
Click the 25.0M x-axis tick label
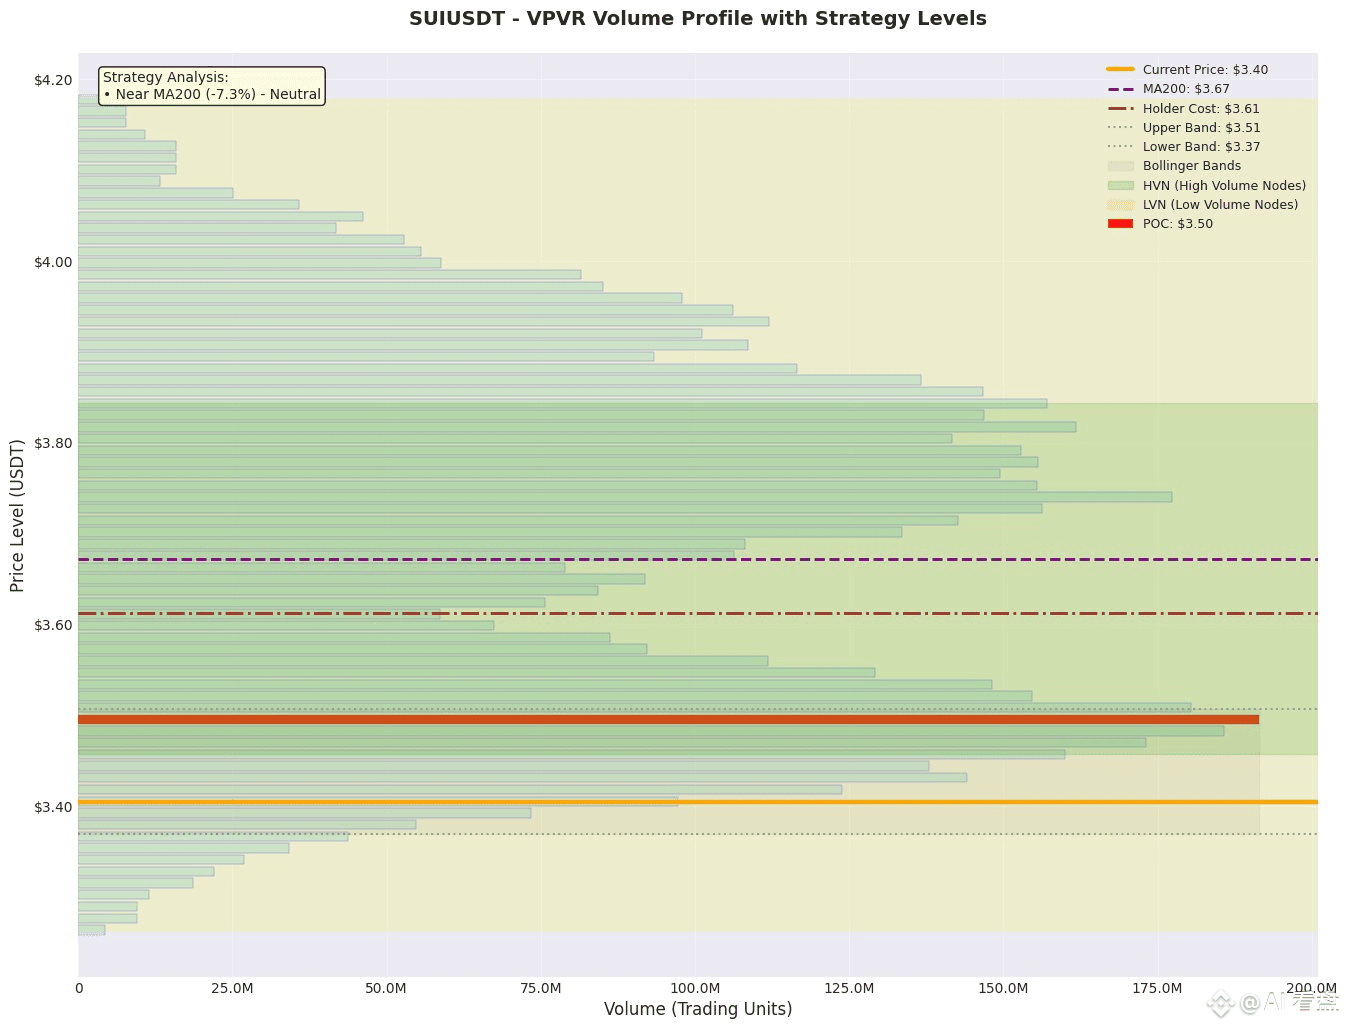pyautogui.click(x=232, y=988)
